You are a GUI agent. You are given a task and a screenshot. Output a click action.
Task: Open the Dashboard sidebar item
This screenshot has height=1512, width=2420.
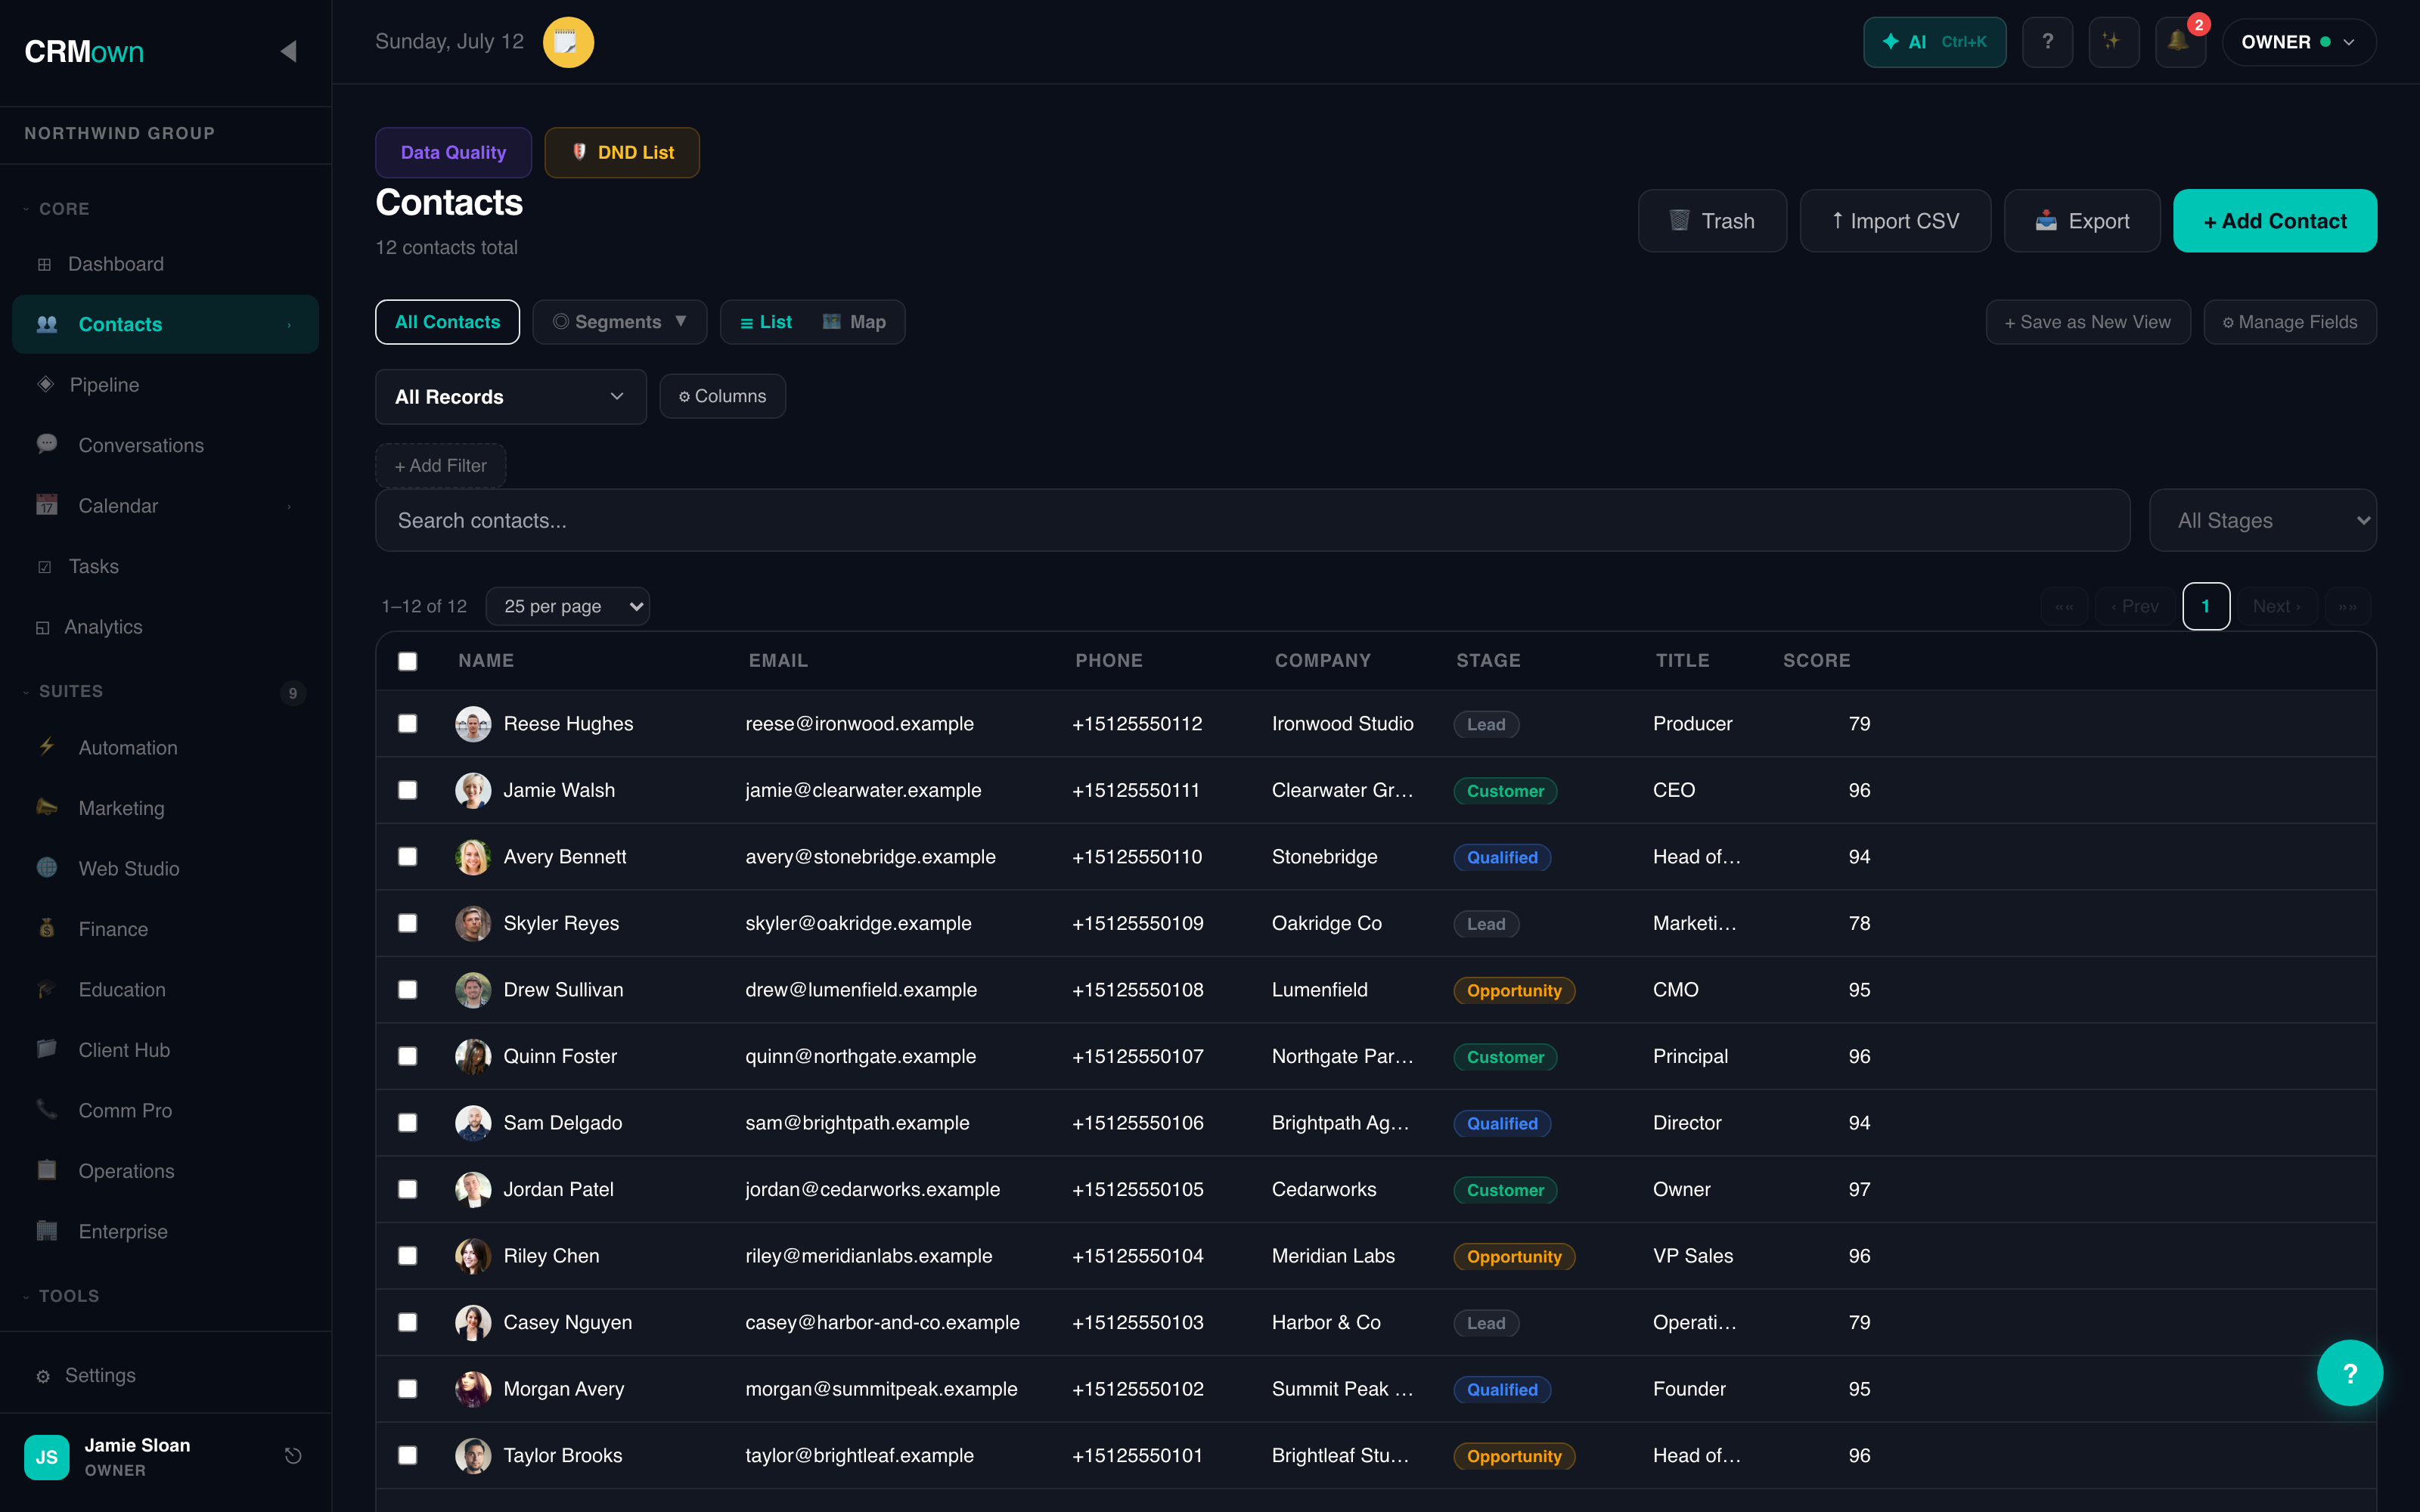(165, 264)
